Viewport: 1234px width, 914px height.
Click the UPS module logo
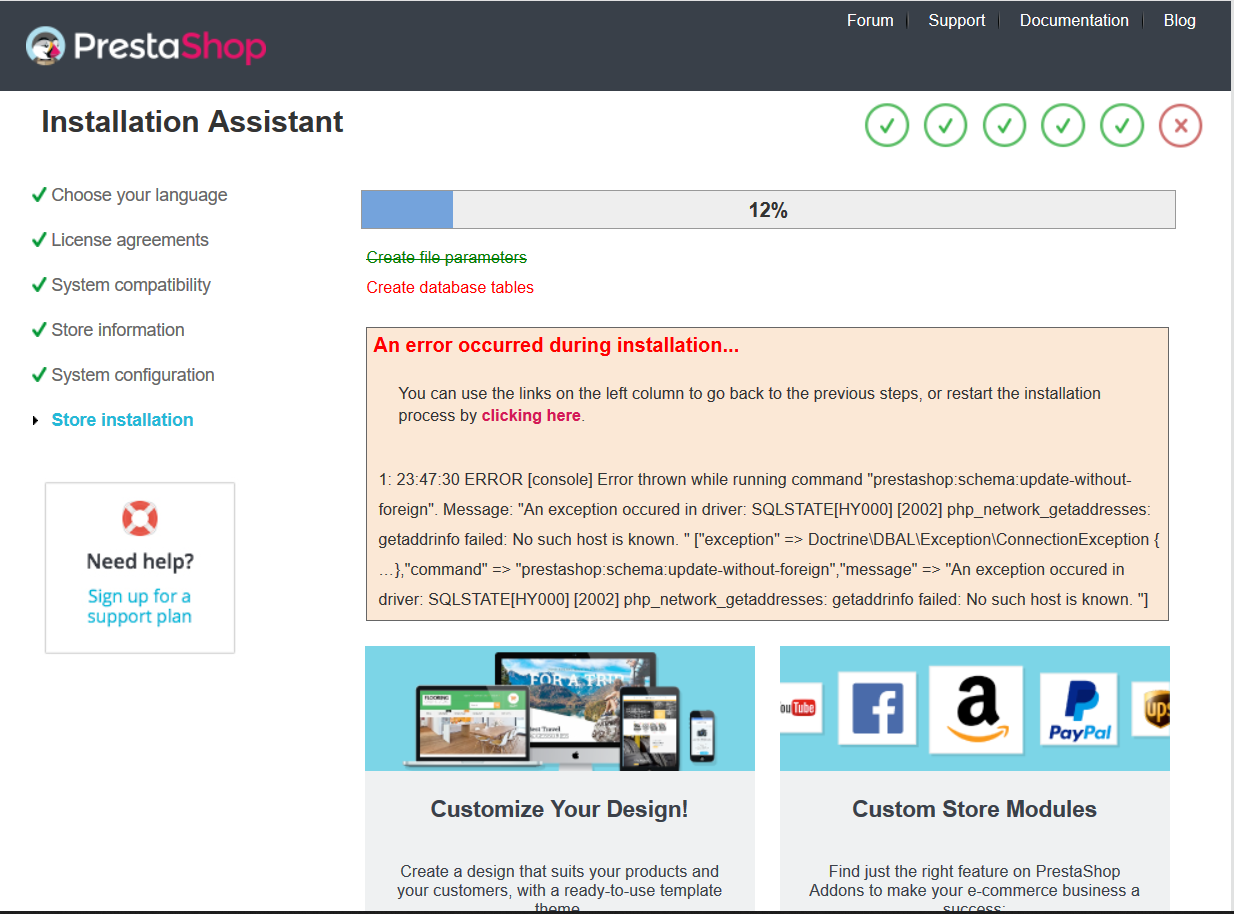pos(1151,710)
